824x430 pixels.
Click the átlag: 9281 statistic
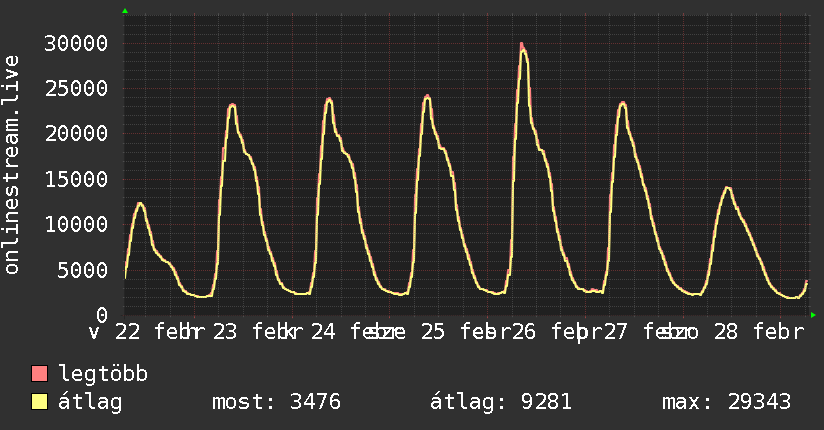tap(501, 402)
